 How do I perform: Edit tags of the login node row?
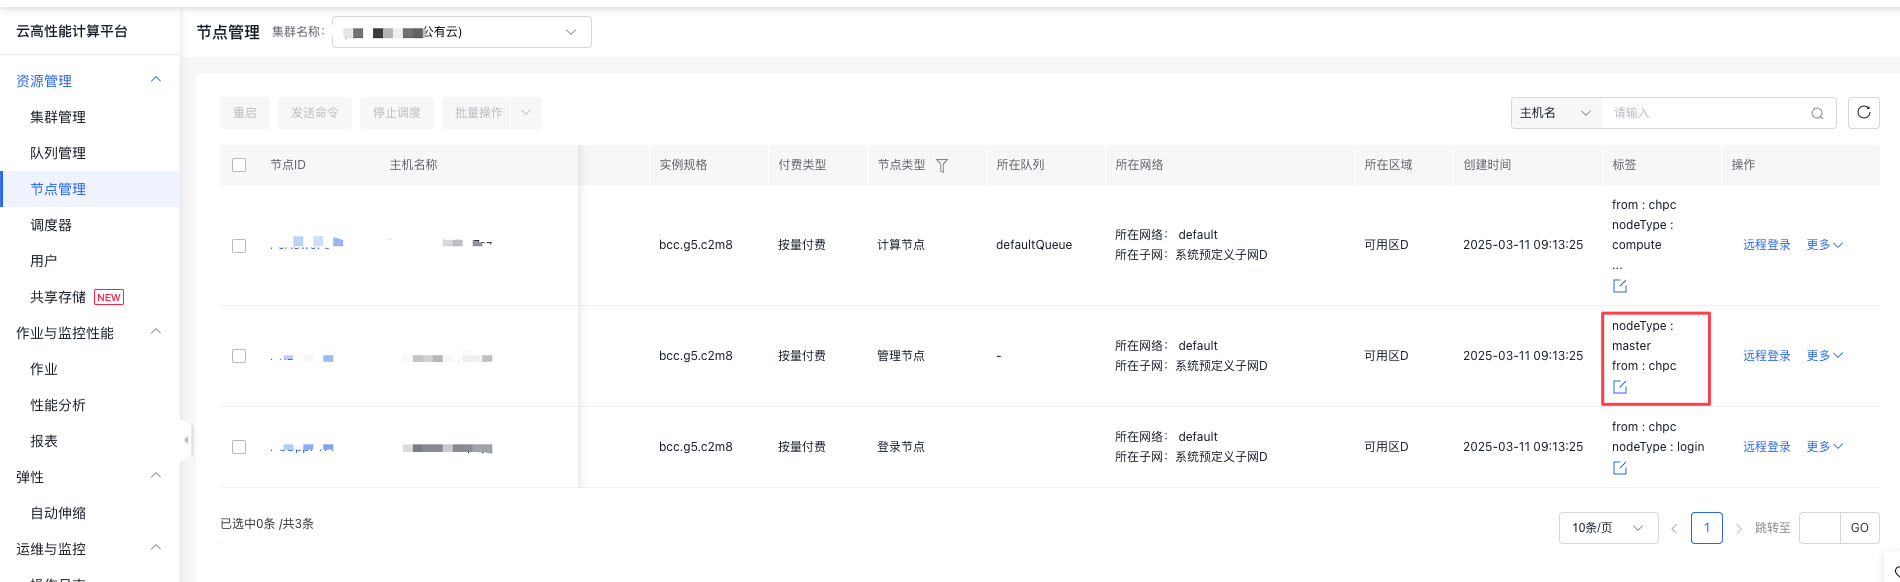1620,468
